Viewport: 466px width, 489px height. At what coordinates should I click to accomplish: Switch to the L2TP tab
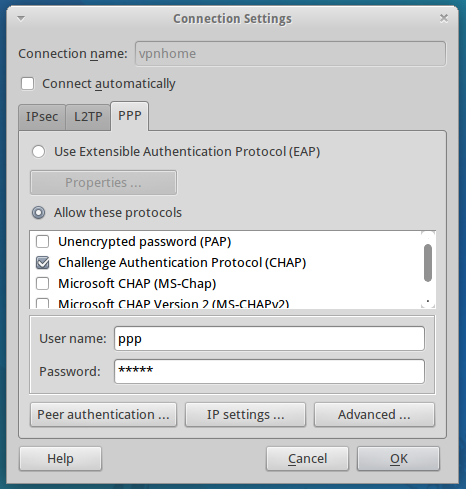click(x=88, y=117)
